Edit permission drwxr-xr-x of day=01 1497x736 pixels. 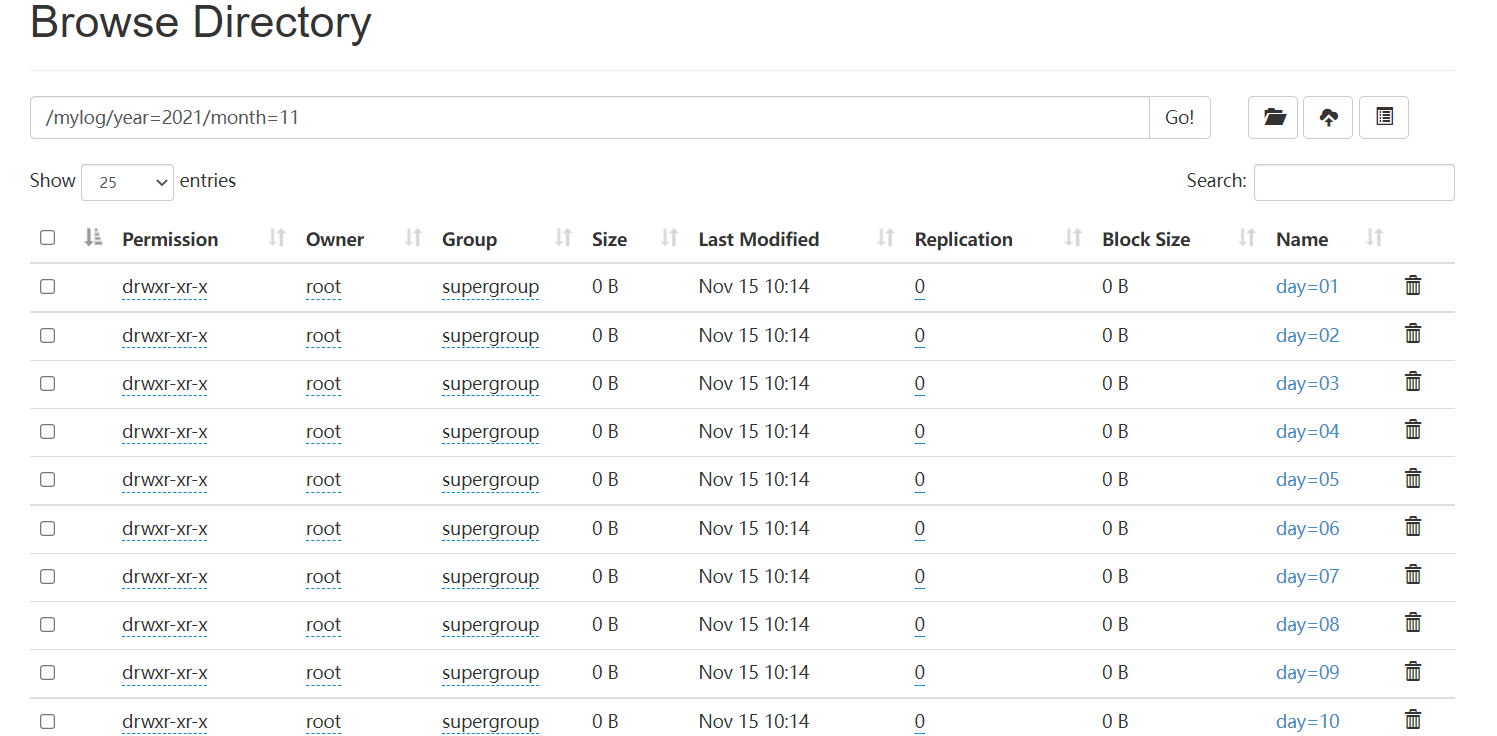pyautogui.click(x=165, y=287)
